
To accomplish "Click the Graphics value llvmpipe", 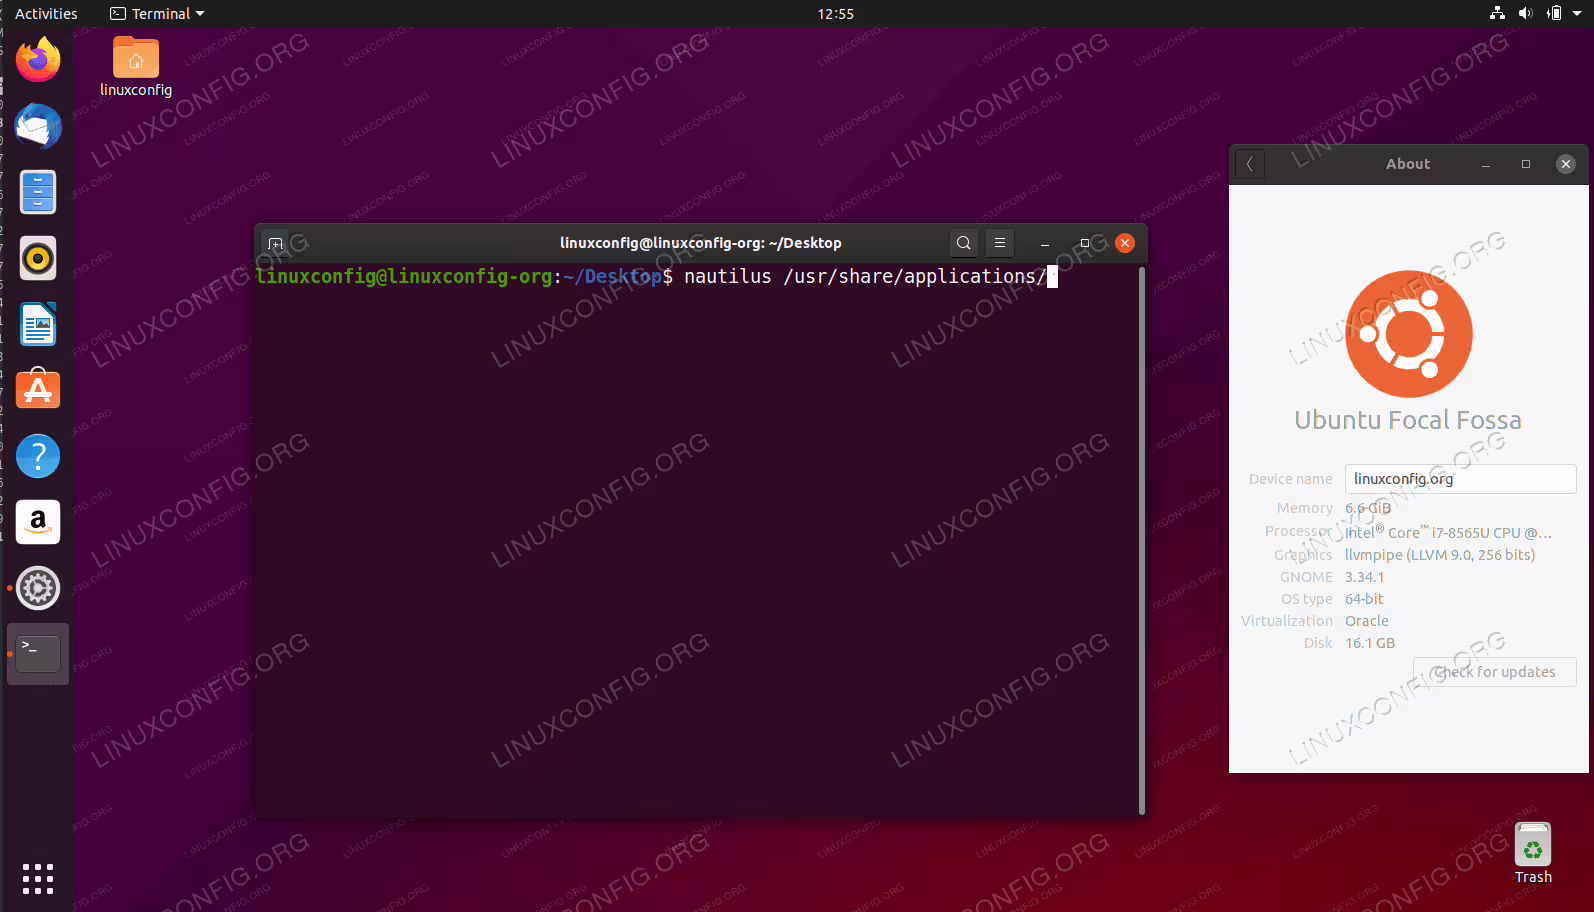I will 1440,555.
